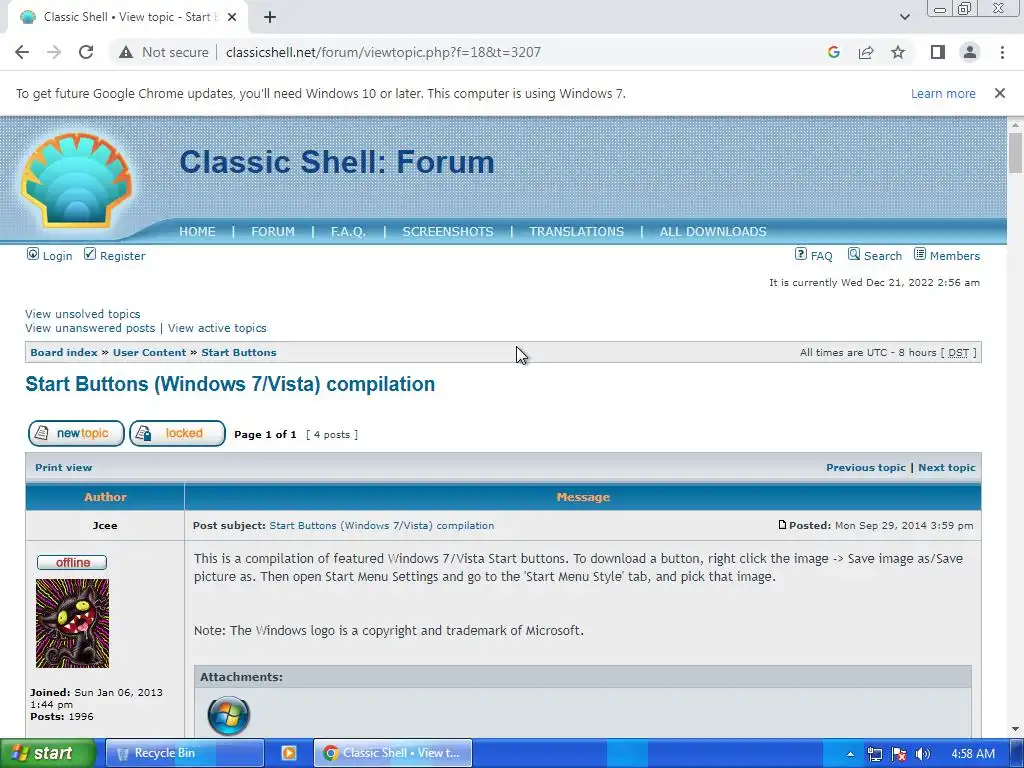Click the volume speaker tray icon
The width and height of the screenshot is (1024, 768).
tap(923, 754)
